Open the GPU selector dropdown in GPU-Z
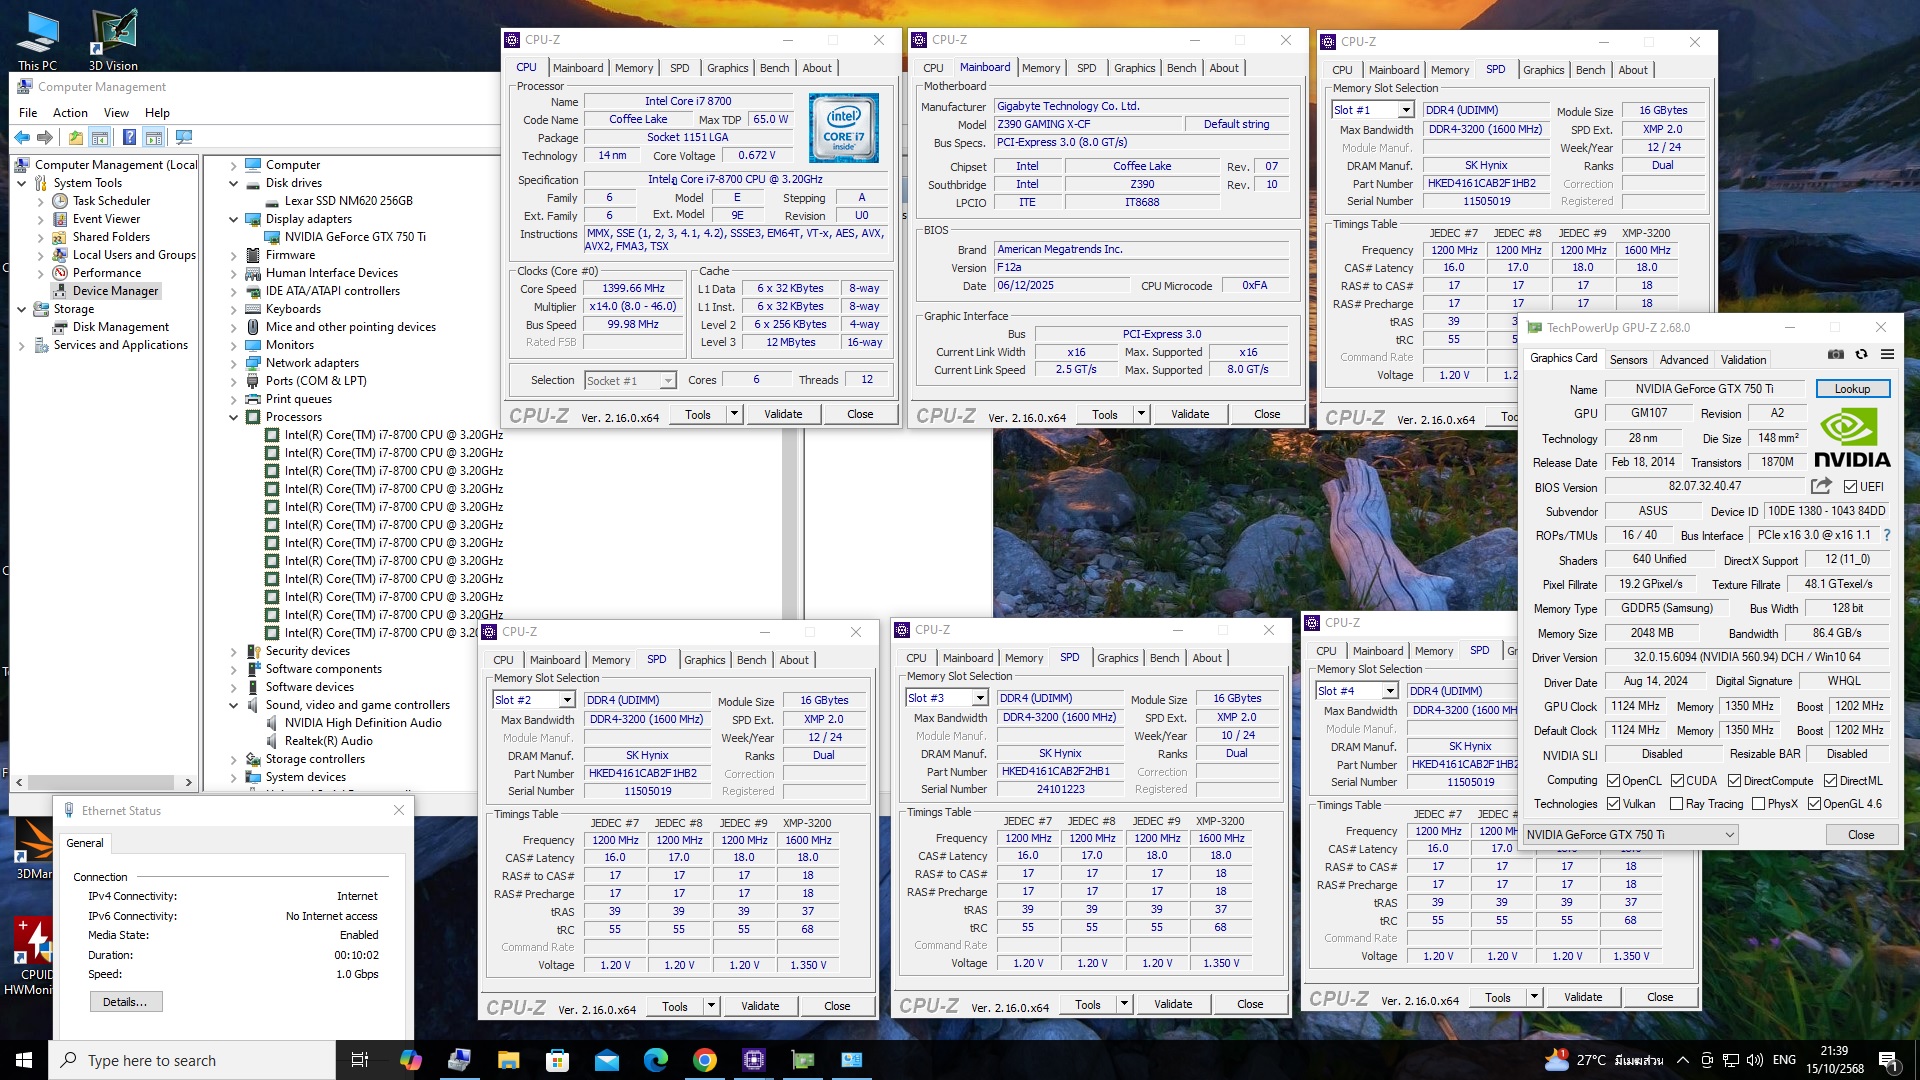This screenshot has width=1920, height=1080. (x=1630, y=835)
